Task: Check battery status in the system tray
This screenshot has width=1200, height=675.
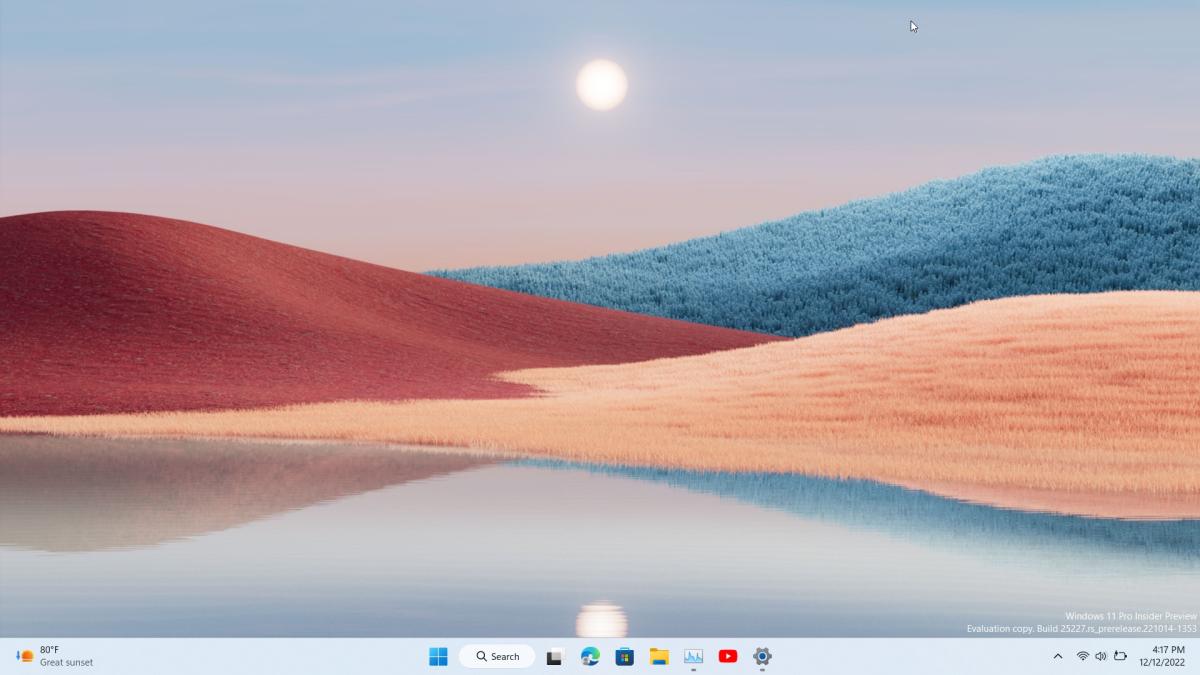Action: click(1120, 657)
